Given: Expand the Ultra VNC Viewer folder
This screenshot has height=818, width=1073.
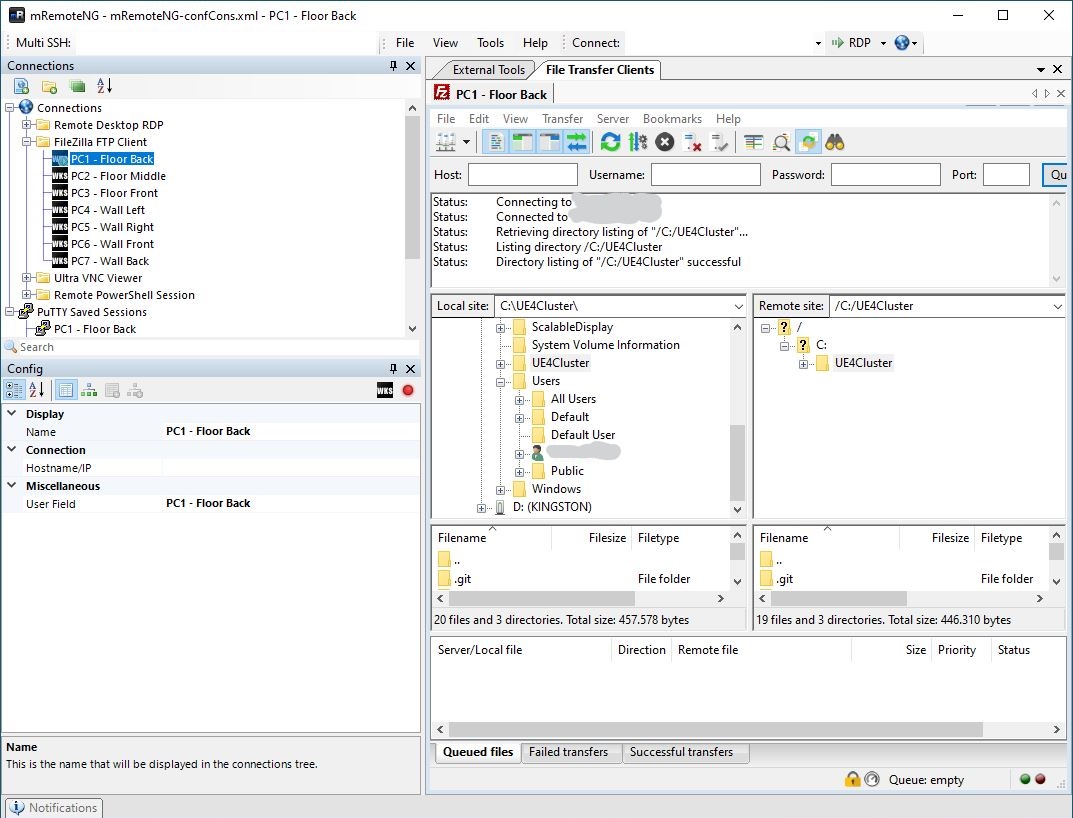Looking at the screenshot, I should 27,278.
